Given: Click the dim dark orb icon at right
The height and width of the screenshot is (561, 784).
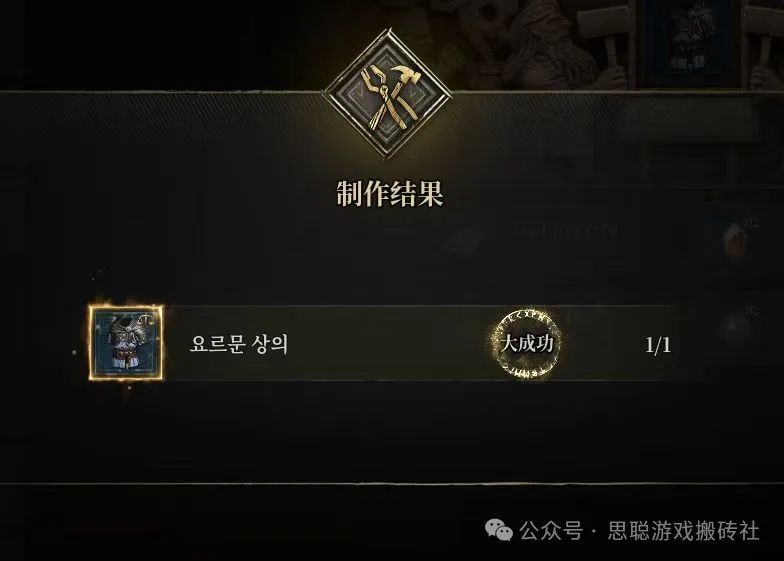Looking at the screenshot, I should click(736, 328).
